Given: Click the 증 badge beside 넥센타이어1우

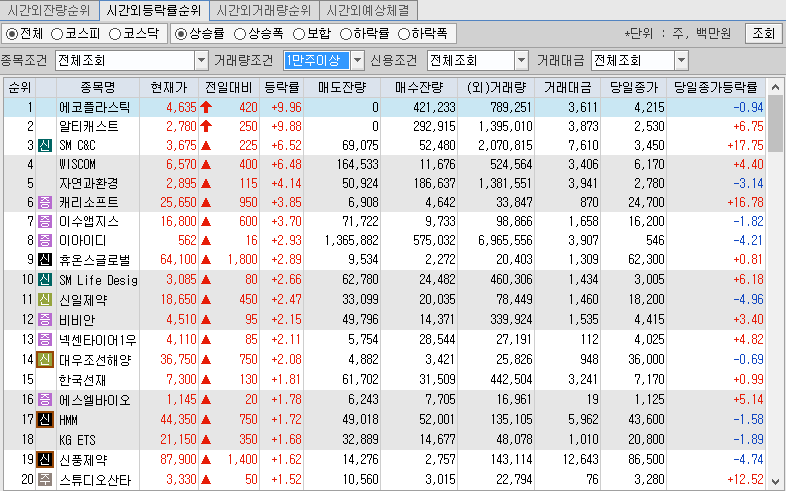Looking at the screenshot, I should point(45,340).
